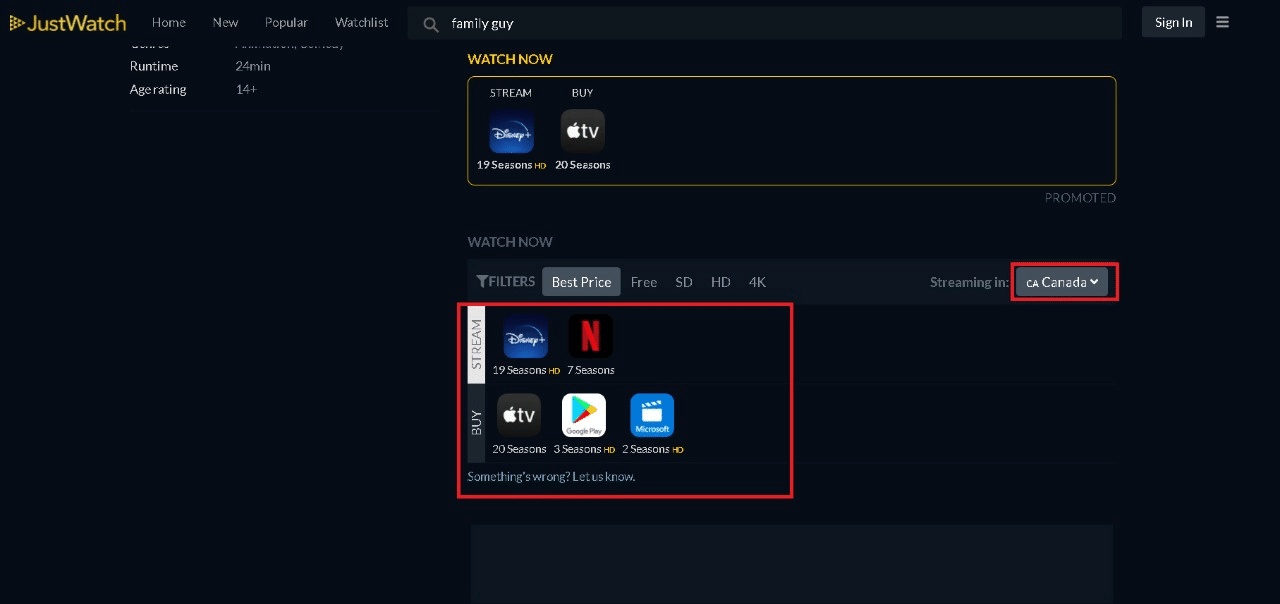Click the search magnifier icon
This screenshot has height=604, width=1280.
(x=431, y=23)
